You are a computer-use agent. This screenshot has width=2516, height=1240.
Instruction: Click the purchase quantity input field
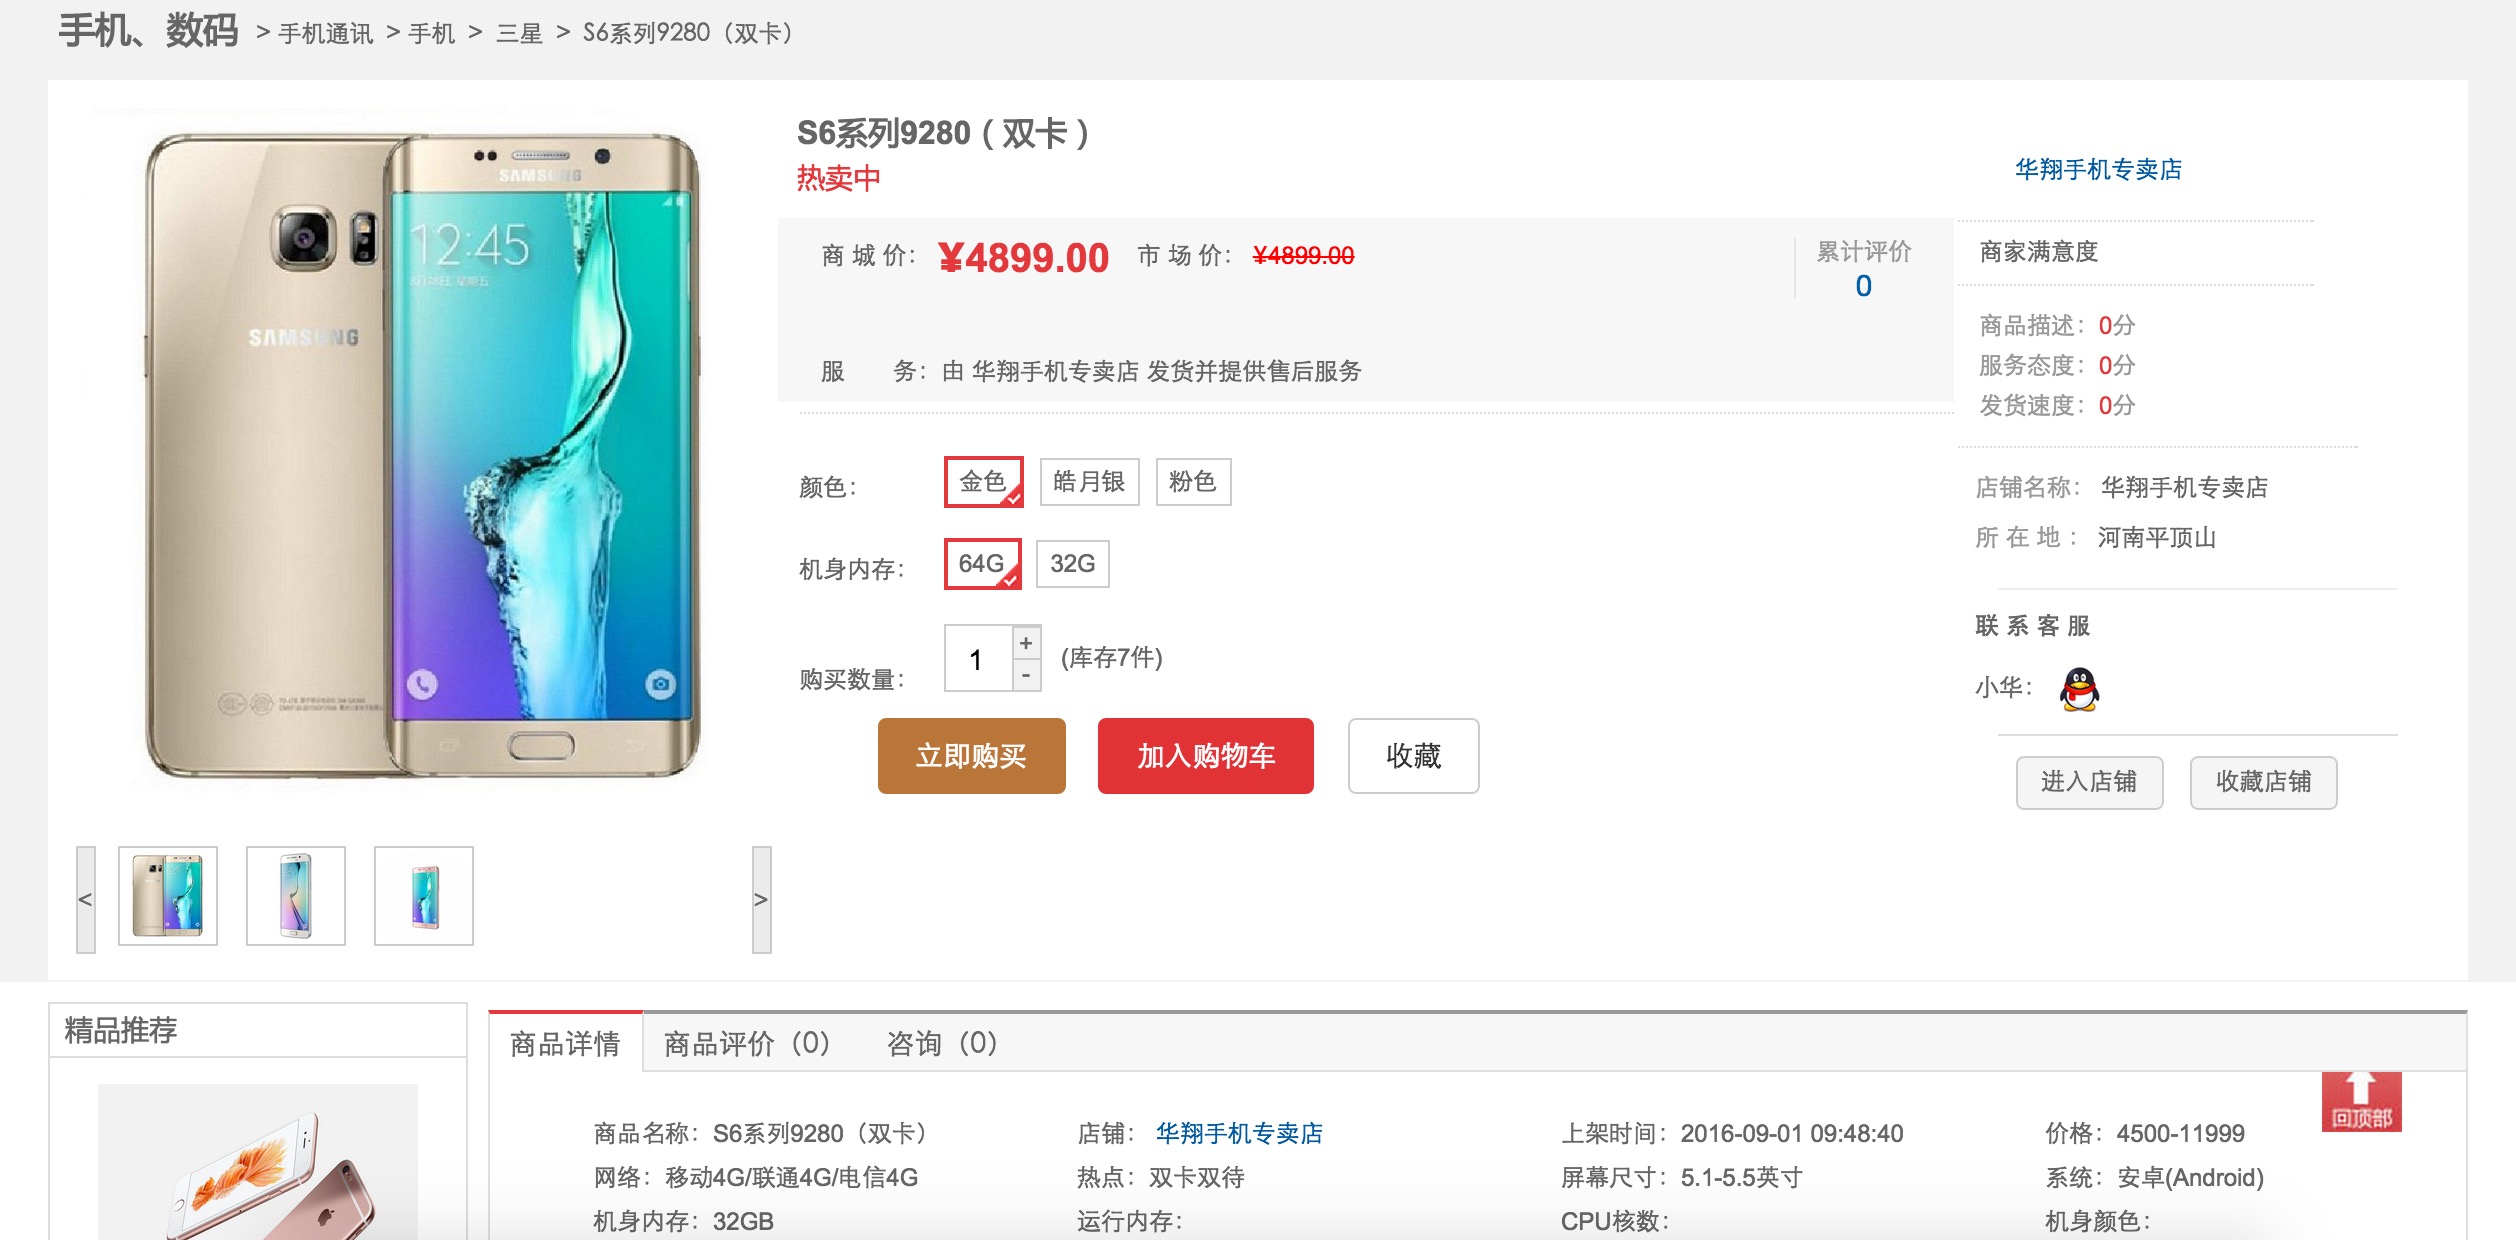coord(978,659)
